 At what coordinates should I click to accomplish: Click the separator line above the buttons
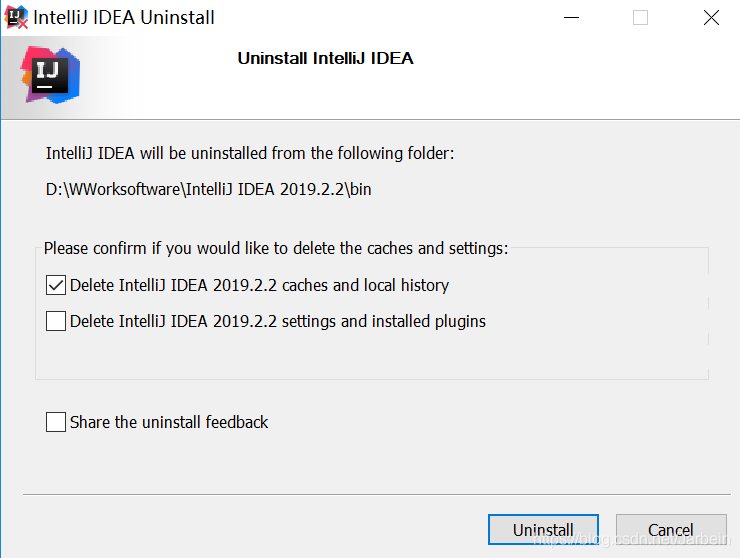[370, 494]
